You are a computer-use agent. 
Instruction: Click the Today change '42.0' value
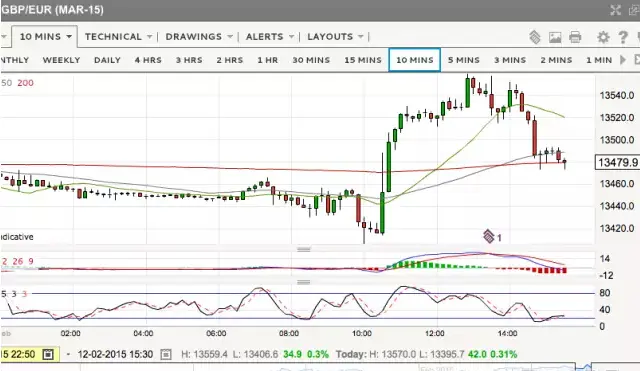[x=478, y=354]
